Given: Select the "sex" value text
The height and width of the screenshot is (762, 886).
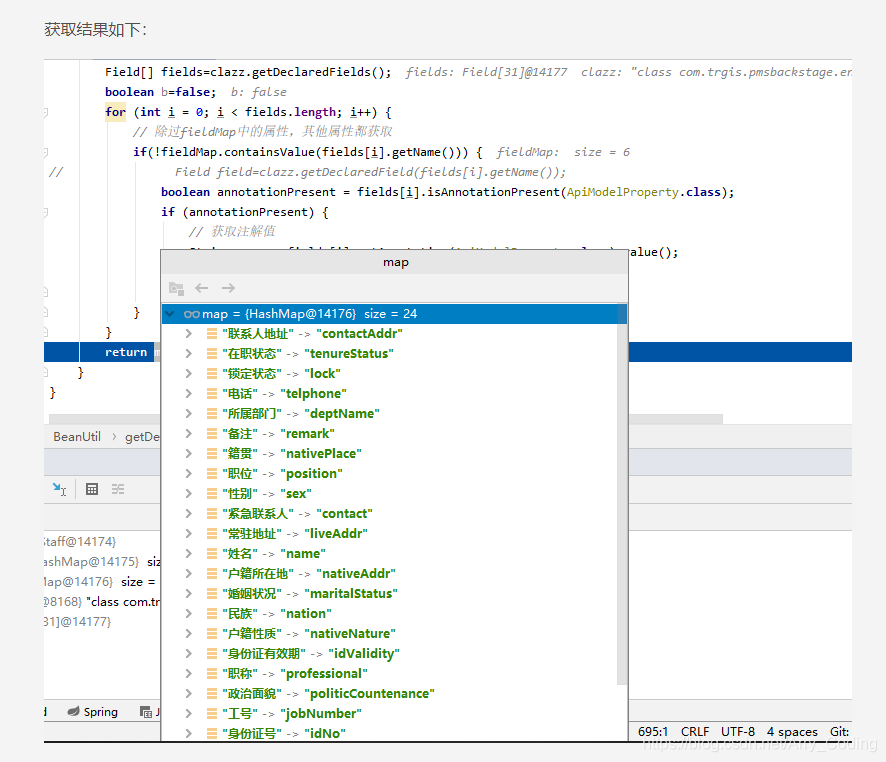Looking at the screenshot, I should 296,494.
